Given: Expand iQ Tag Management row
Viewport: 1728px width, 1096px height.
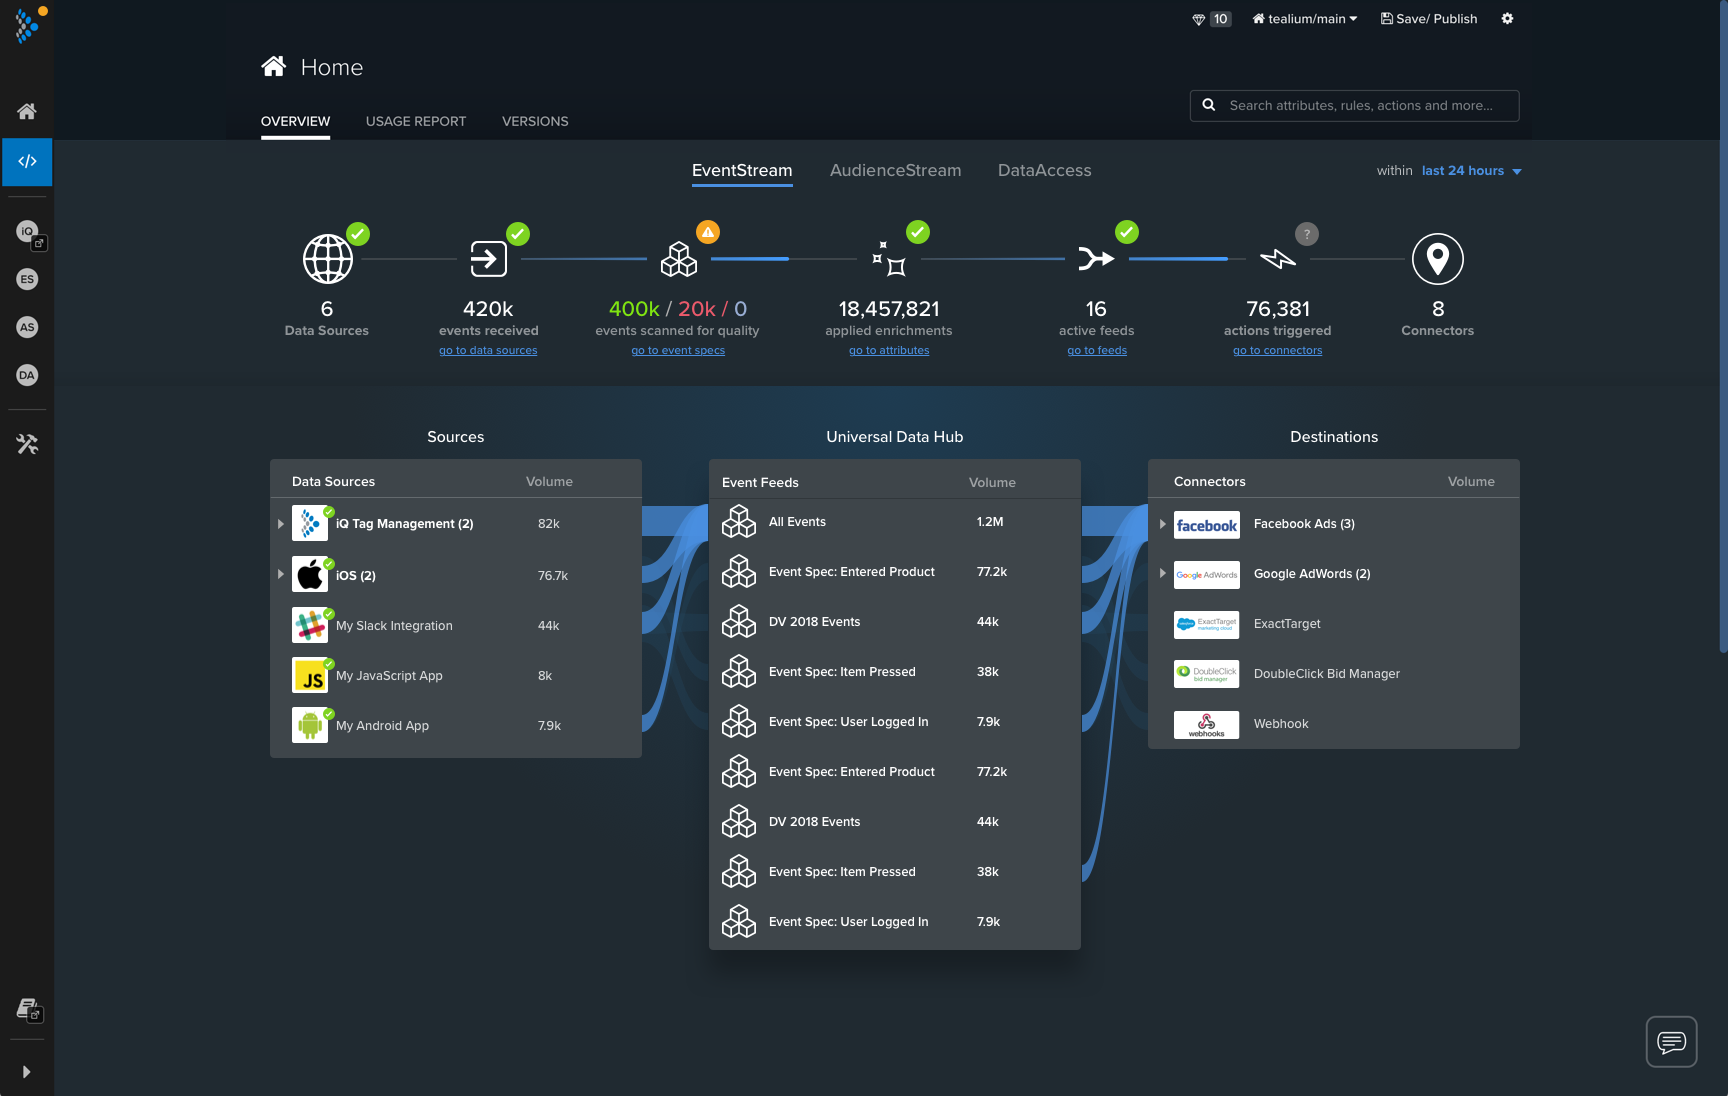Looking at the screenshot, I should (281, 524).
